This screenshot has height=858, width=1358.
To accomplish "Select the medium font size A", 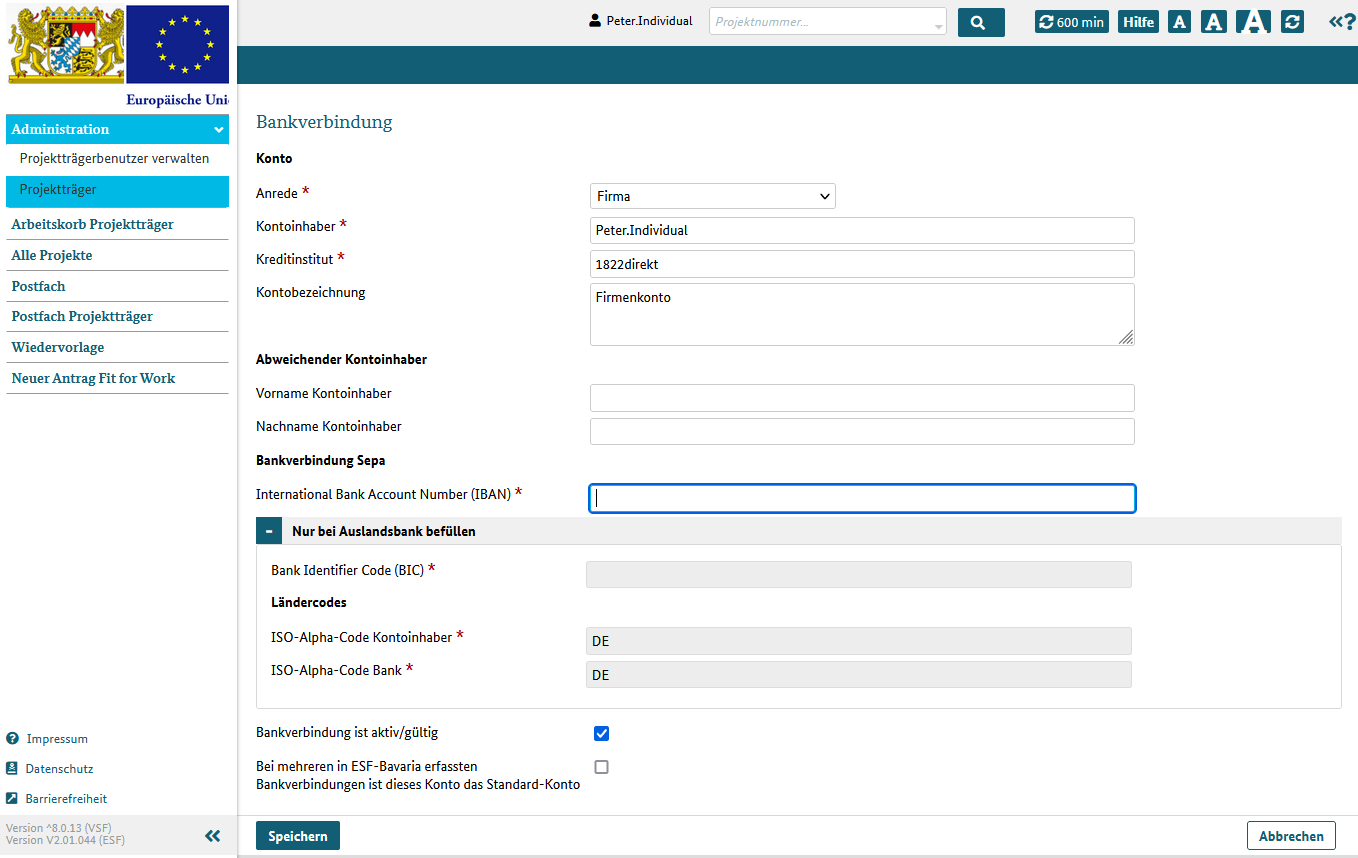I will (1214, 22).
